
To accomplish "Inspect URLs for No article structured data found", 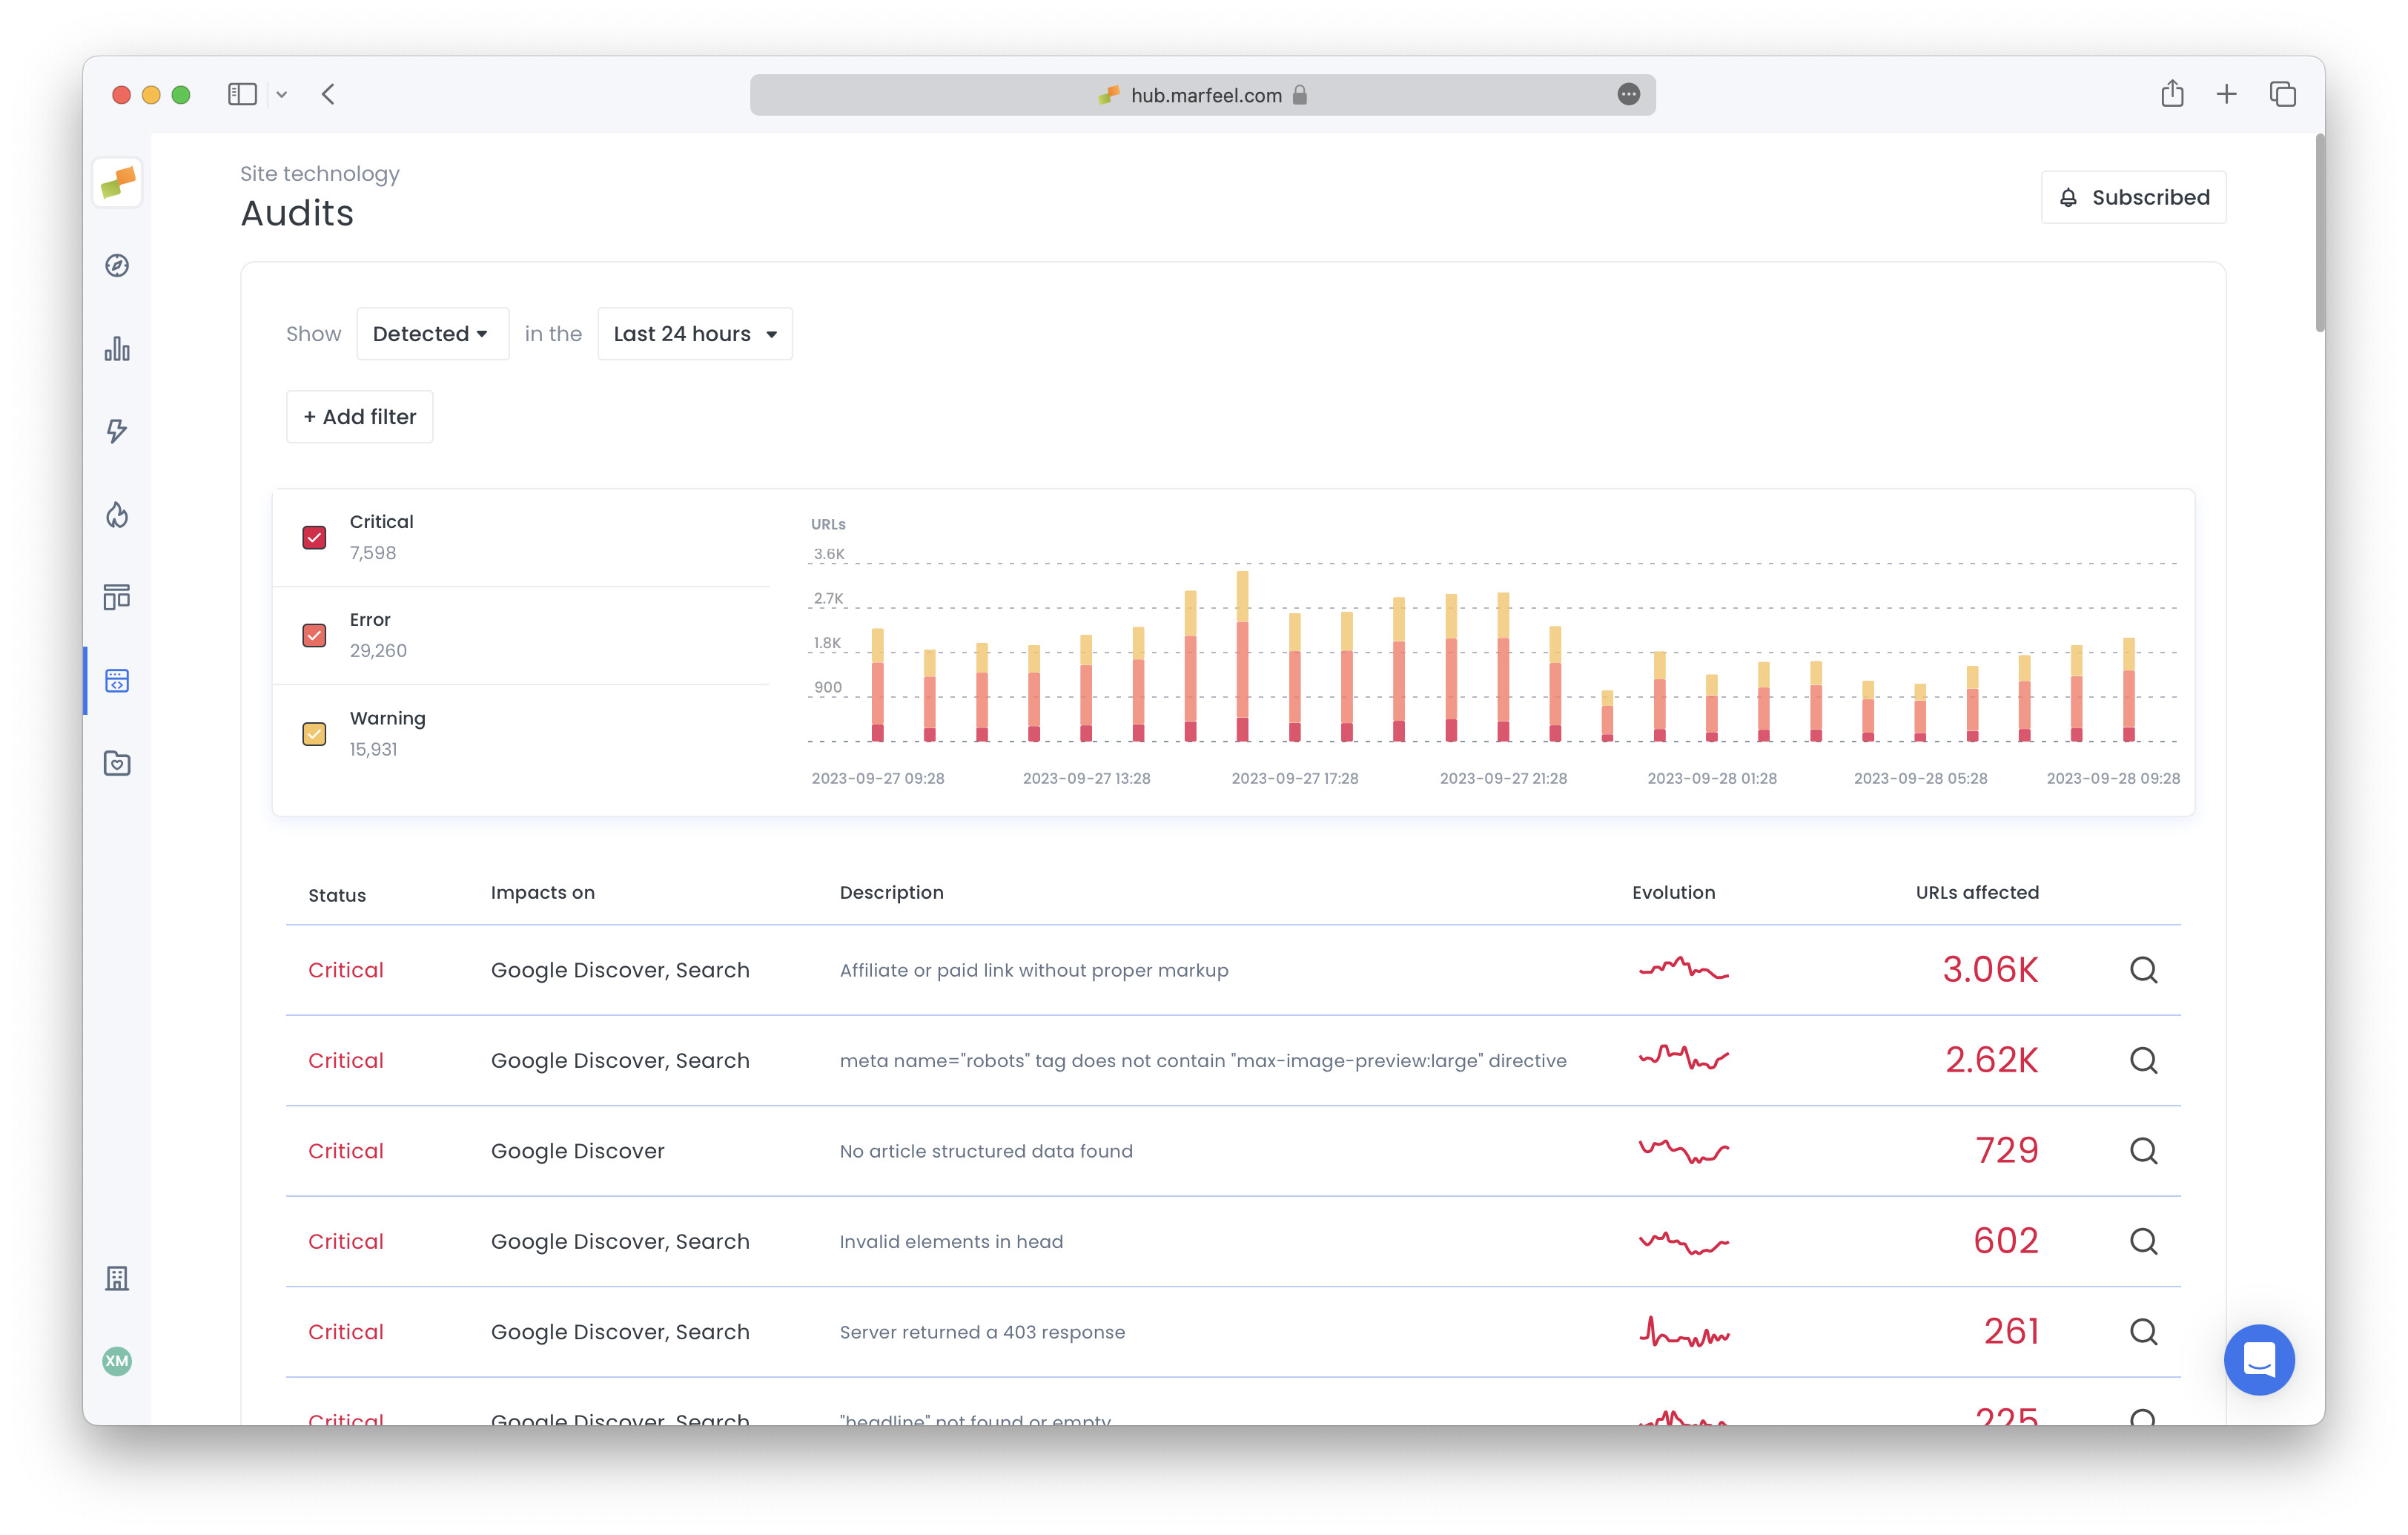I will [x=2144, y=1151].
